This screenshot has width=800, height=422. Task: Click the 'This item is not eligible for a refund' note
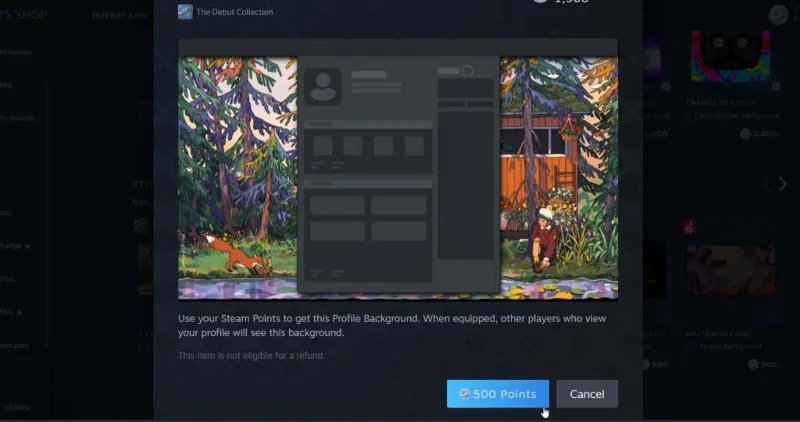click(251, 355)
